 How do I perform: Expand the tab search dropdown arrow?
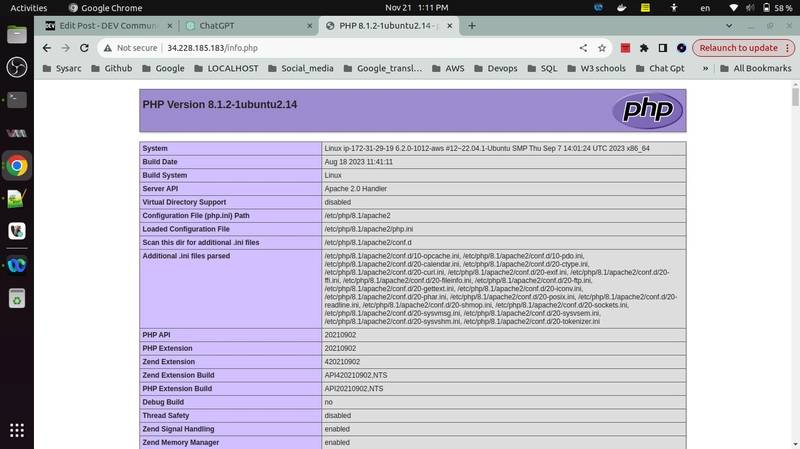[729, 26]
